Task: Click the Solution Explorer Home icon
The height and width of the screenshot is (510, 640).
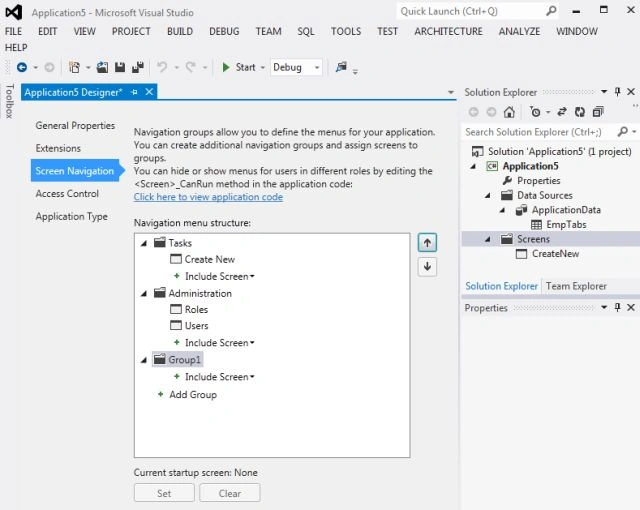Action: pyautogui.click(x=509, y=112)
